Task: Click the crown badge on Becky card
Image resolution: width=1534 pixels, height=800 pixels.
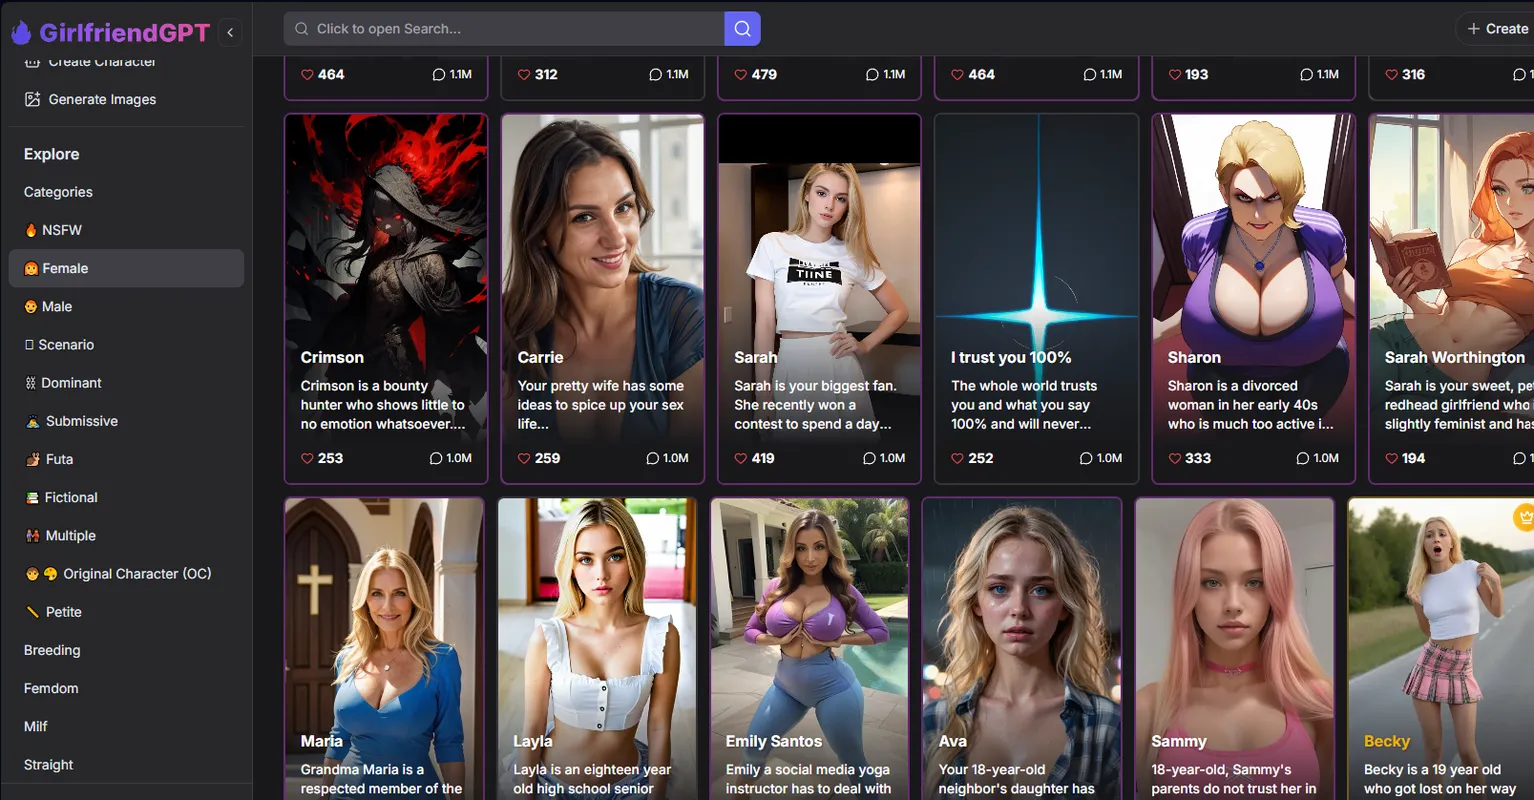Action: (1523, 517)
